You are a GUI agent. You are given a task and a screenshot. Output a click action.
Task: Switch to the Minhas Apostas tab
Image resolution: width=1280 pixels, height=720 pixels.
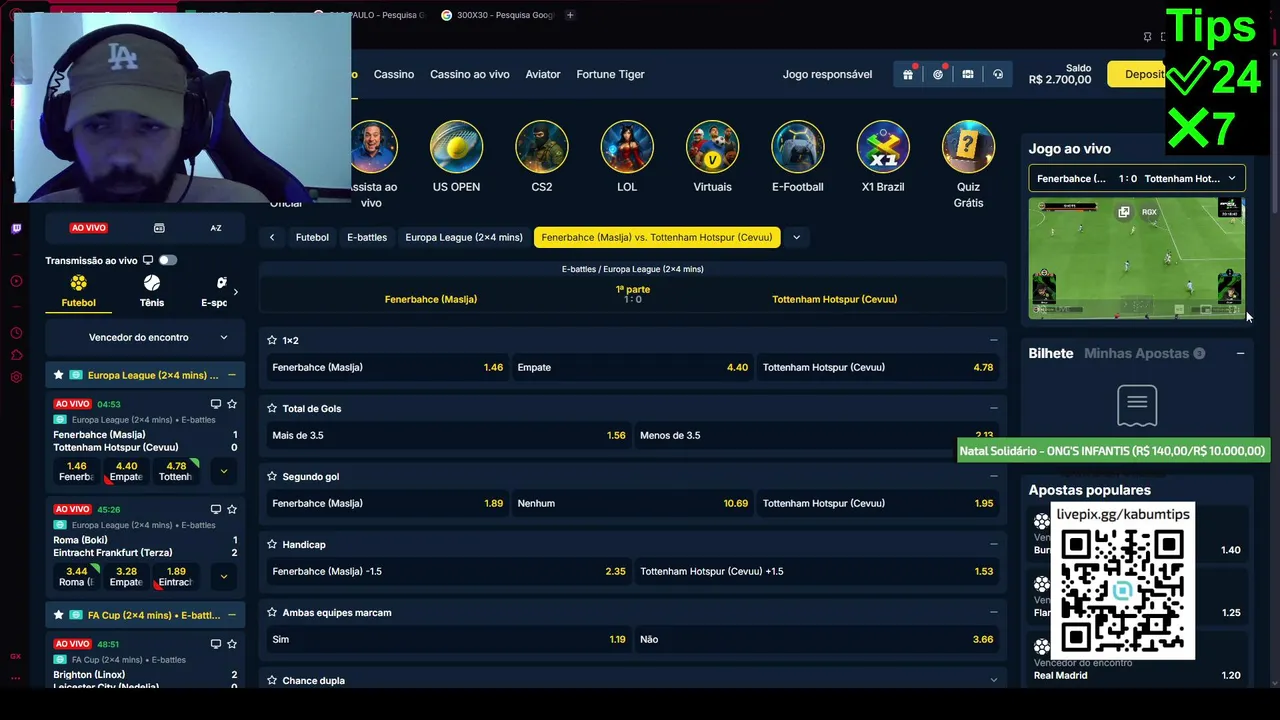pos(1144,353)
